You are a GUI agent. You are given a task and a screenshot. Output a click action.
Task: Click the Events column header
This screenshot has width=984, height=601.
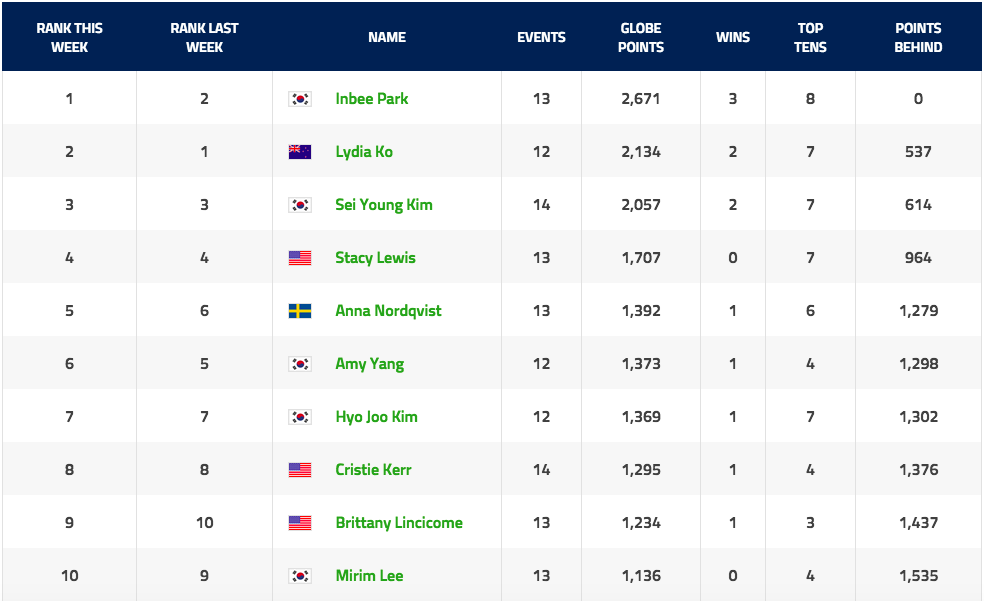pyautogui.click(x=541, y=38)
